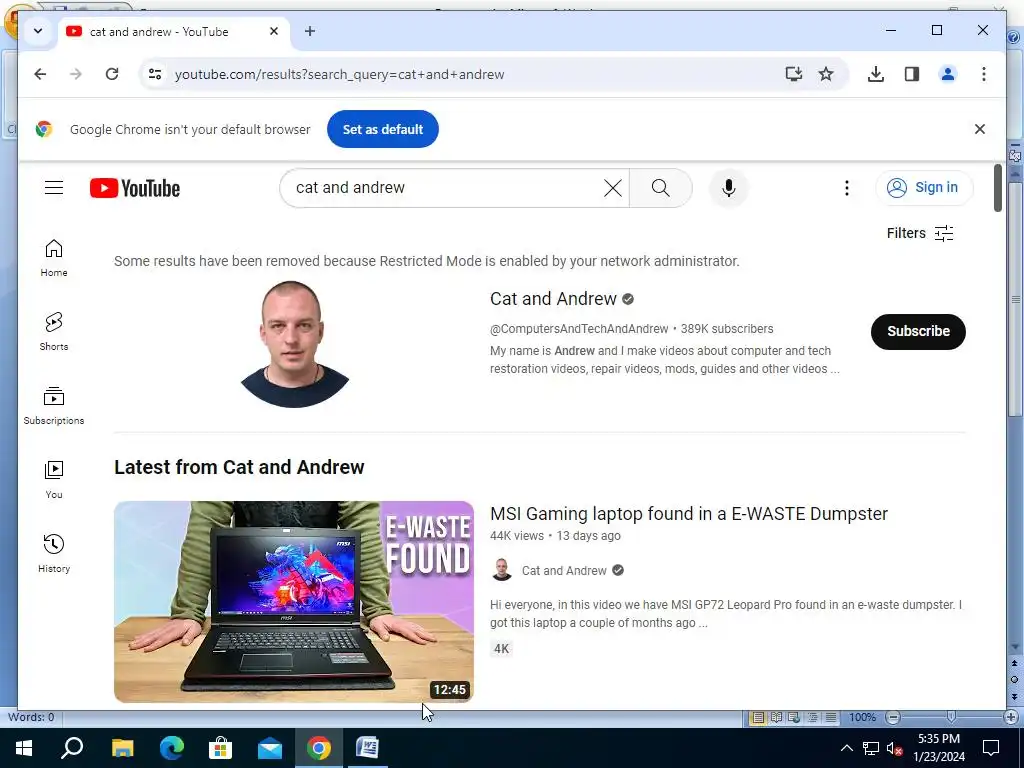Screen dimensions: 1024x768
Task: Open Cat and Andrew link under video
Action: pyautogui.click(x=564, y=570)
